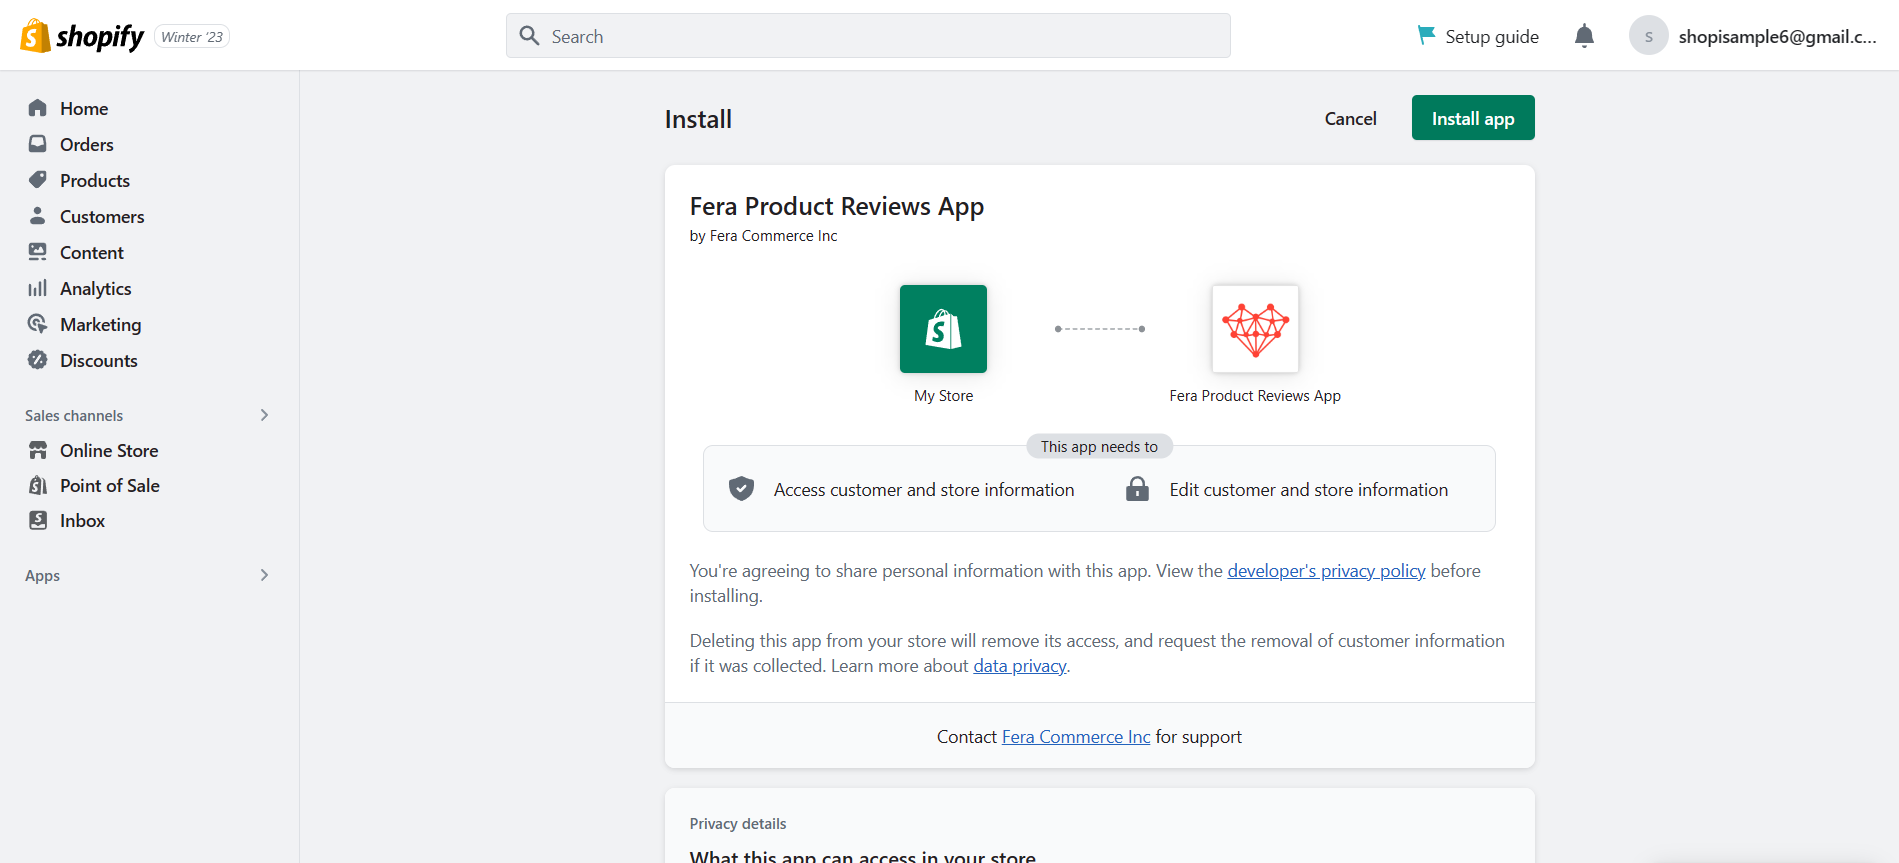Click the Content icon in sidebar
This screenshot has width=1899, height=863.
coord(38,252)
